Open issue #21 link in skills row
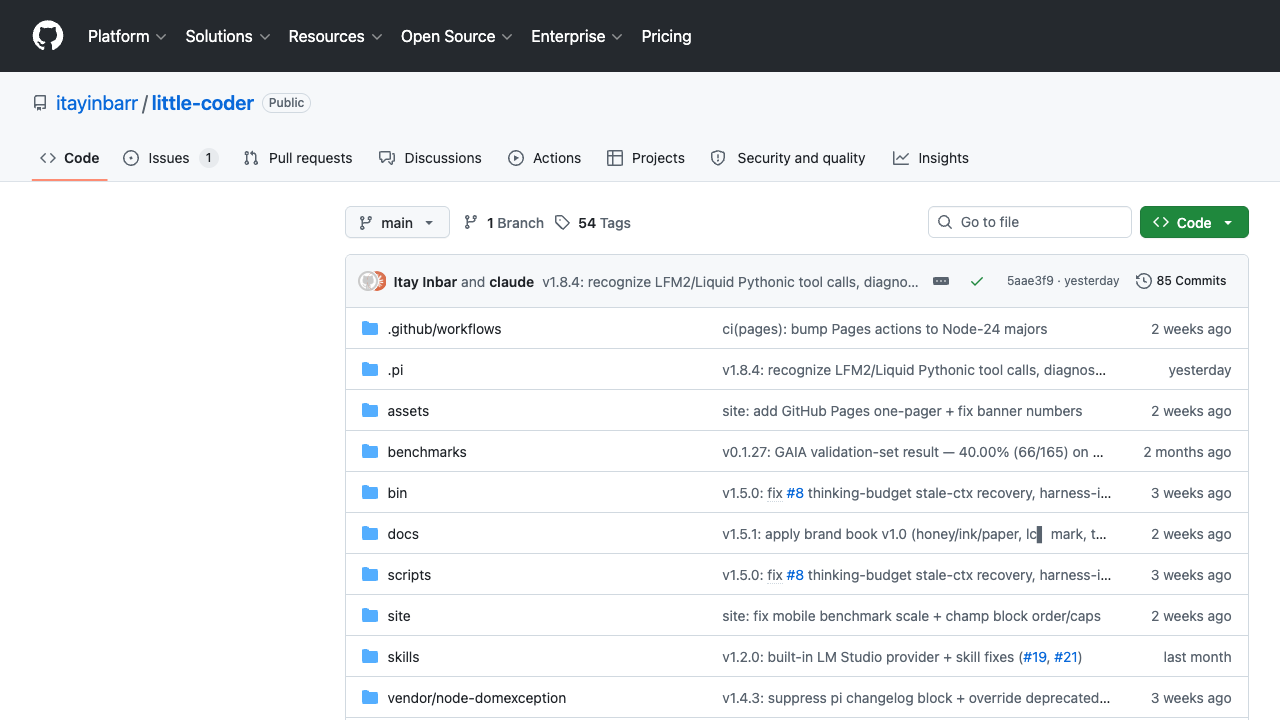 point(1065,657)
